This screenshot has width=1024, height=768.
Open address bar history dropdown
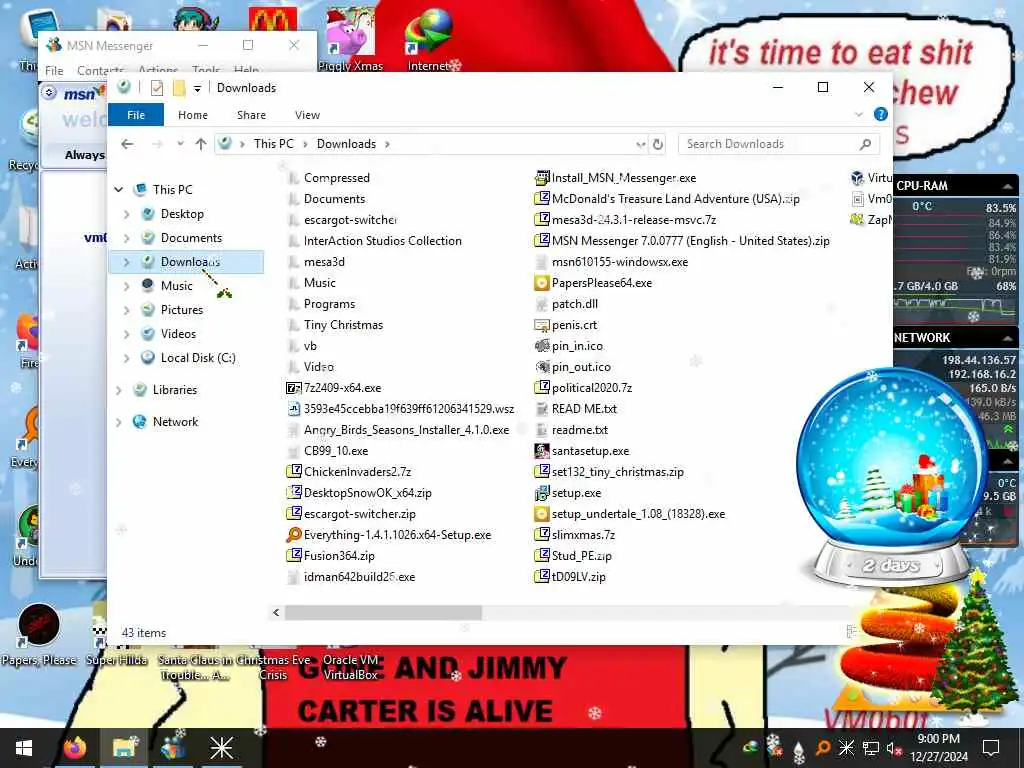coord(640,144)
